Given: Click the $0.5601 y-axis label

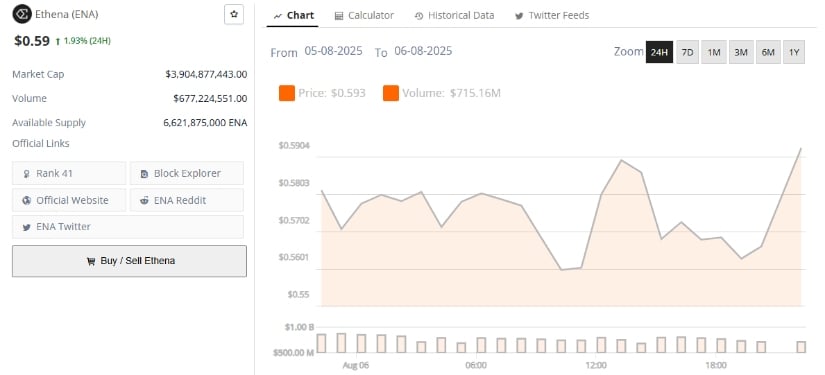Looking at the screenshot, I should [x=294, y=258].
